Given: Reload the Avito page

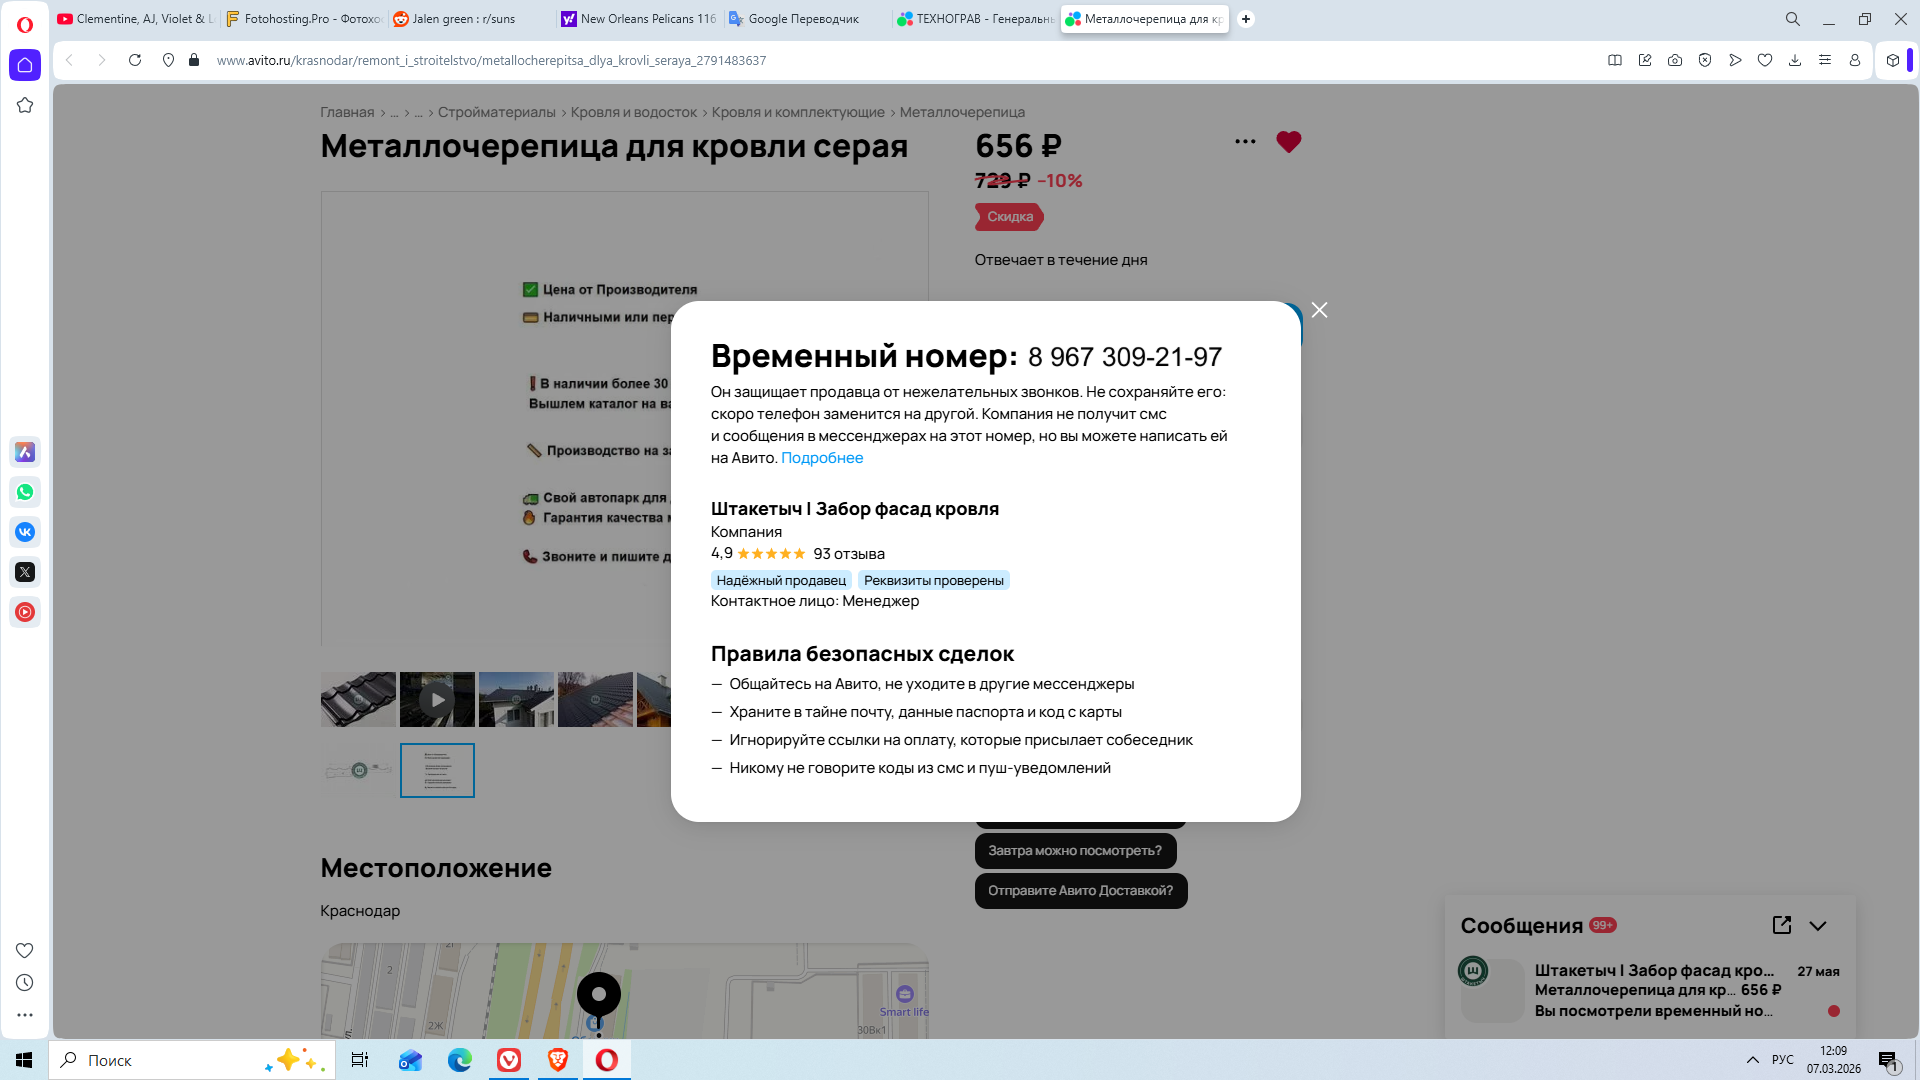Looking at the screenshot, I should pos(135,60).
